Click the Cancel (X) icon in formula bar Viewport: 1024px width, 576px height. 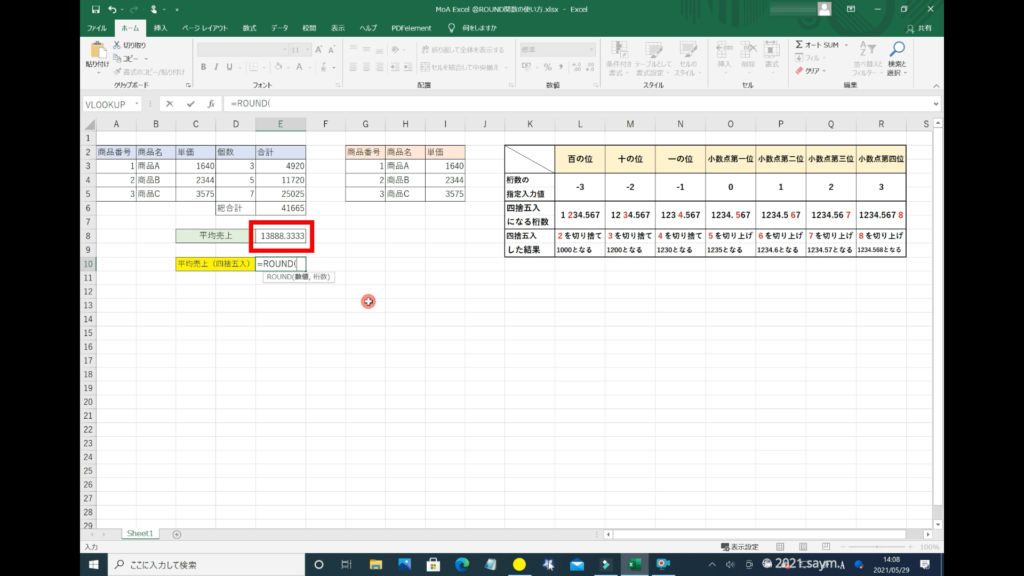169,103
